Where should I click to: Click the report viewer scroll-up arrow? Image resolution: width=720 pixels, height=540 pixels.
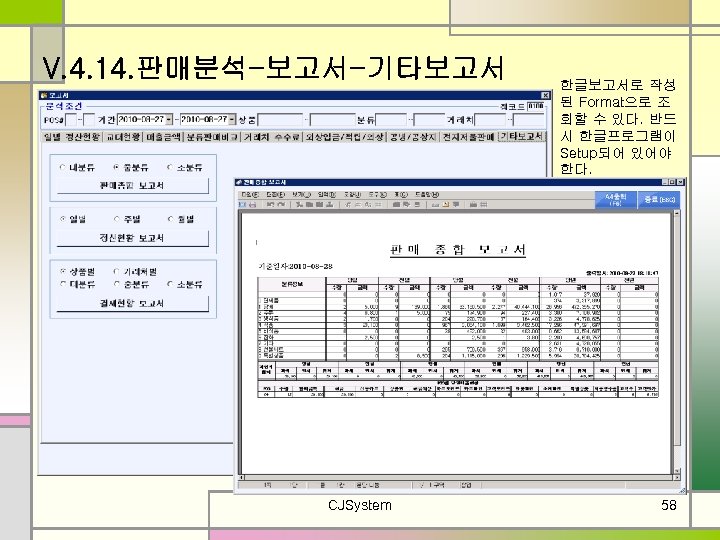coord(676,214)
